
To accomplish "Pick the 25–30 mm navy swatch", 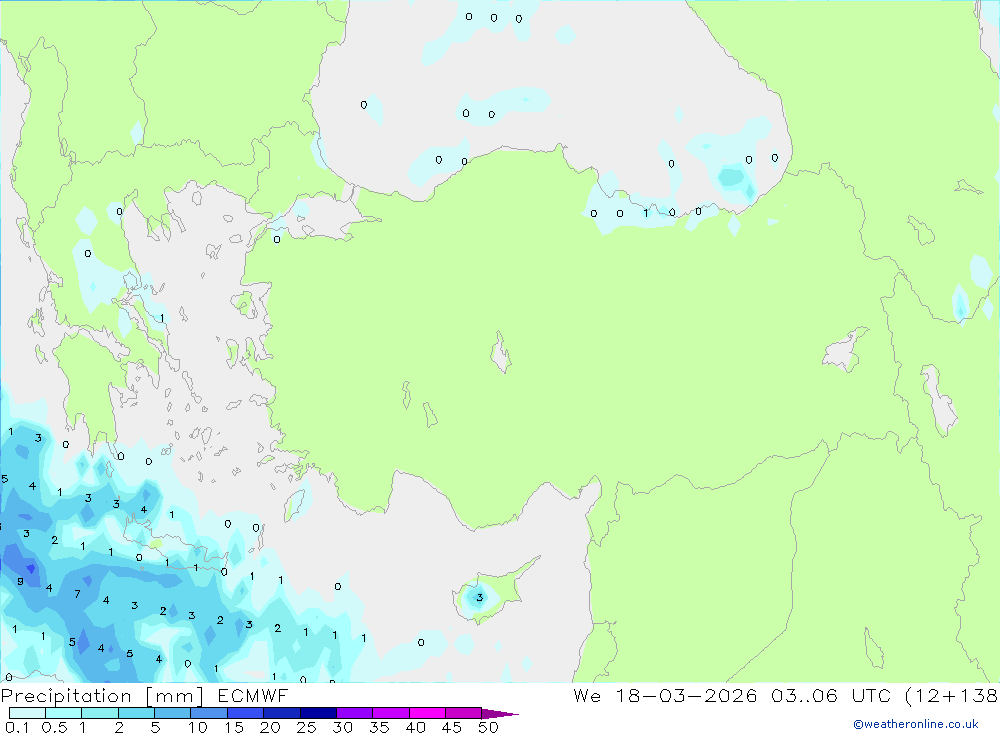I will [318, 713].
